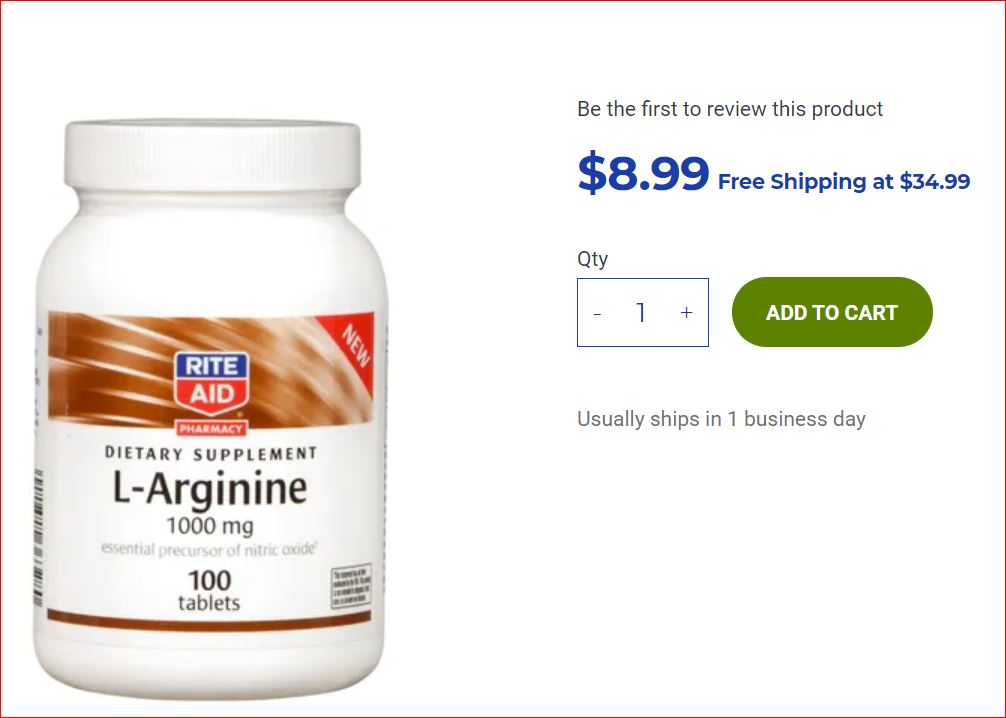Click the 'essential precursor of nitric oxide' line
Image resolution: width=1006 pixels, height=718 pixels.
pos(209,550)
